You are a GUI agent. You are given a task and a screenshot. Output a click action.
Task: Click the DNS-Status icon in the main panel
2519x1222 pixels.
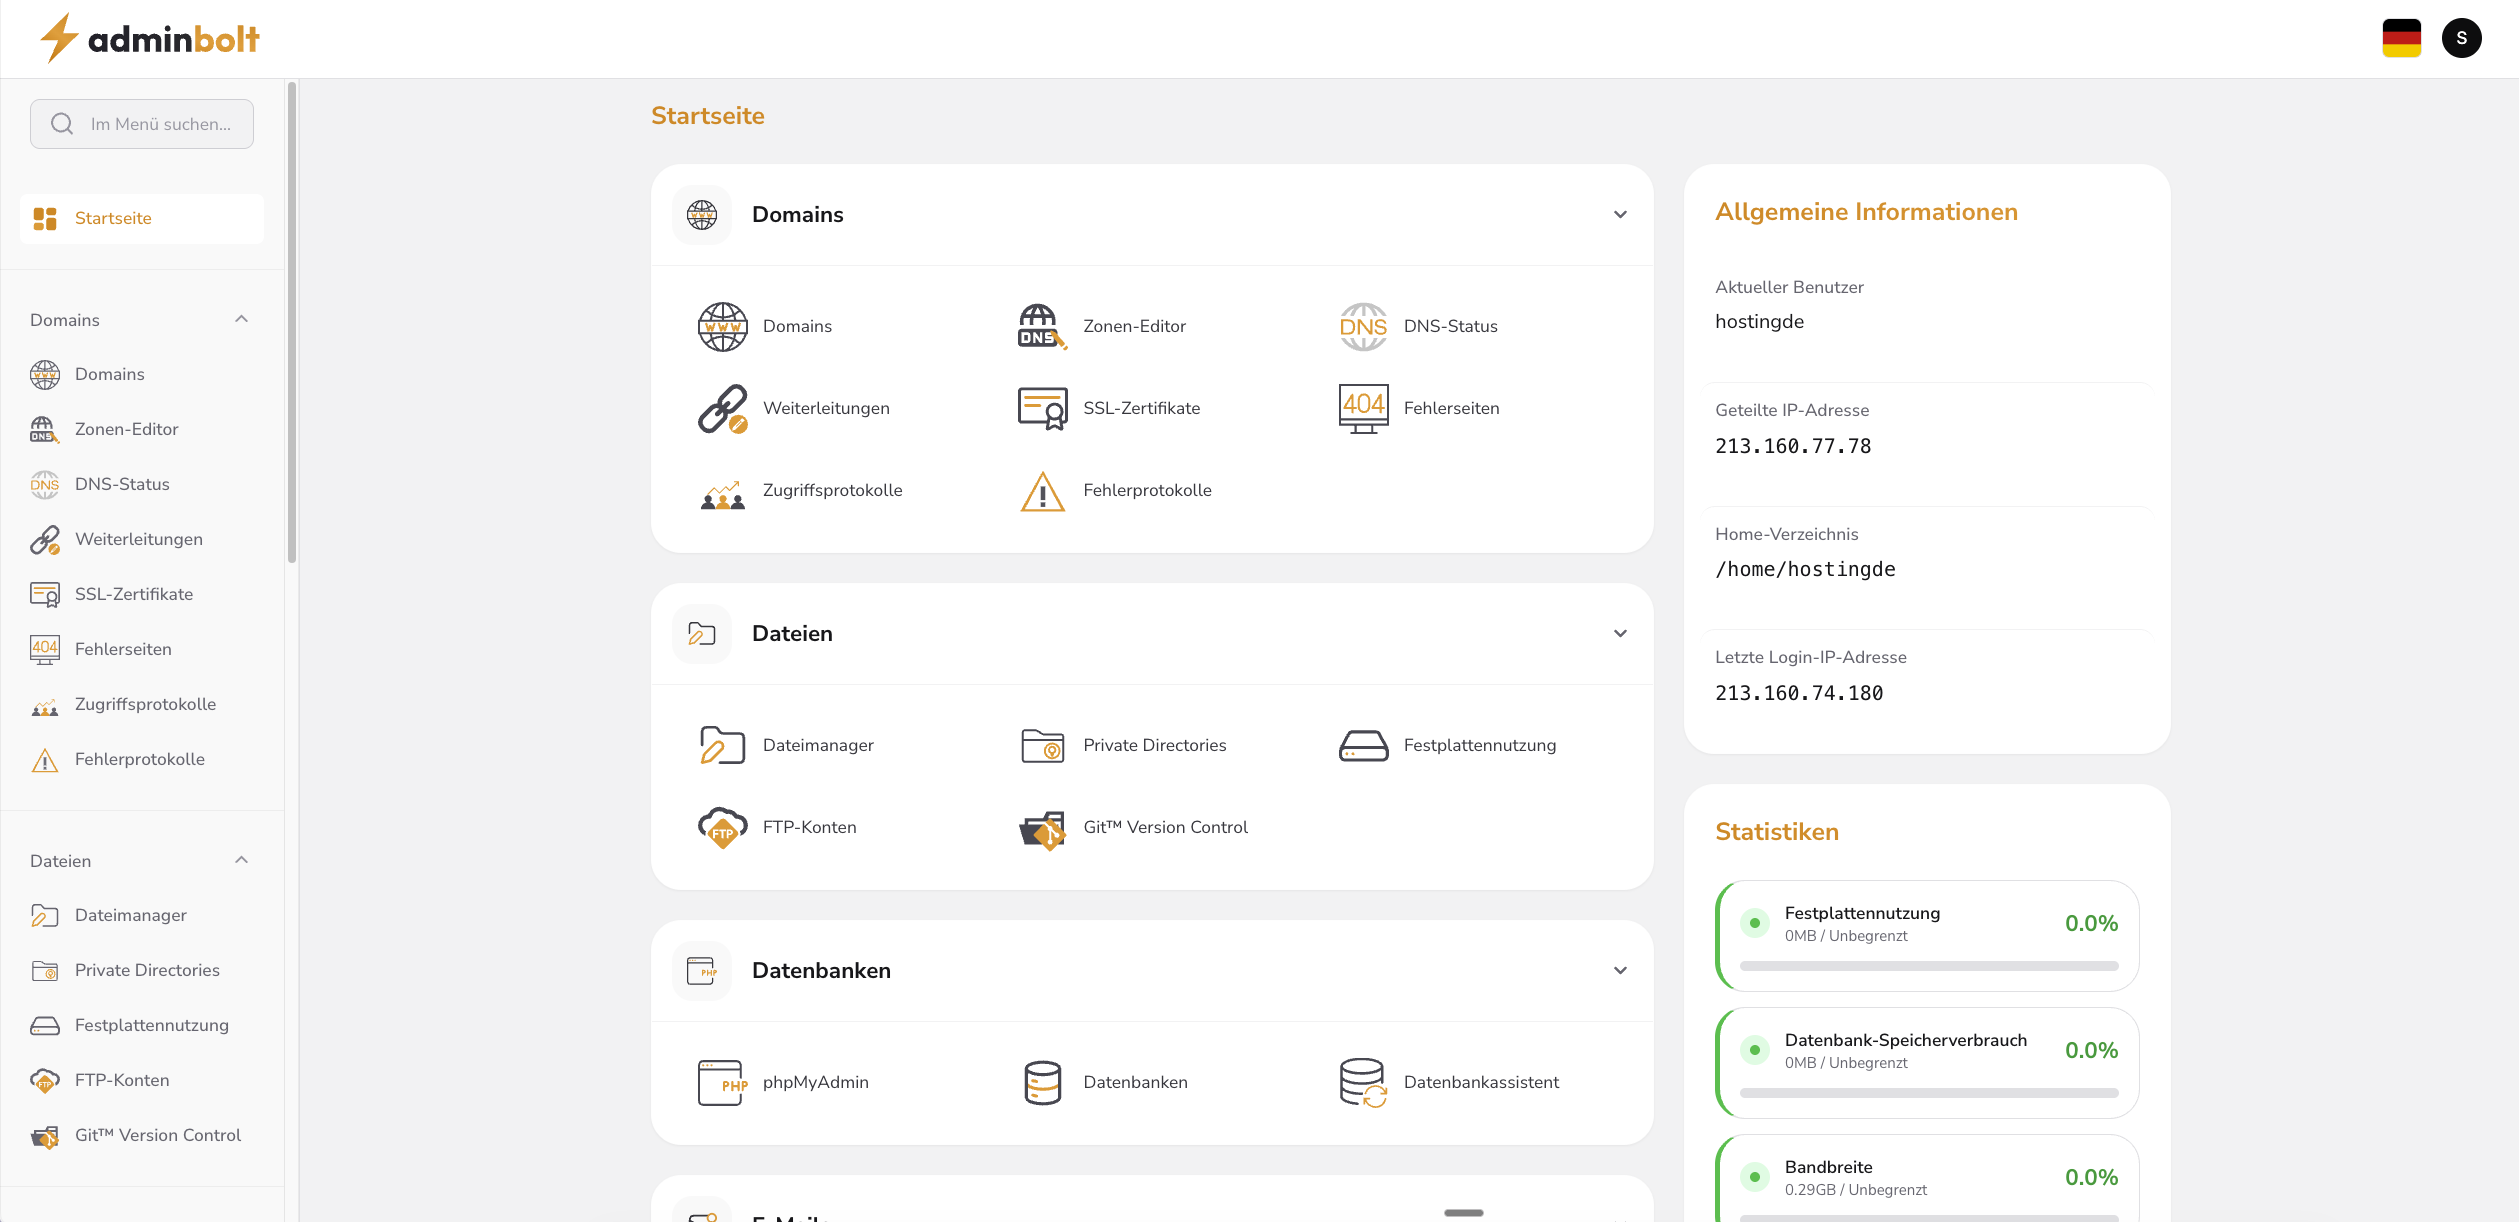pos(1363,327)
